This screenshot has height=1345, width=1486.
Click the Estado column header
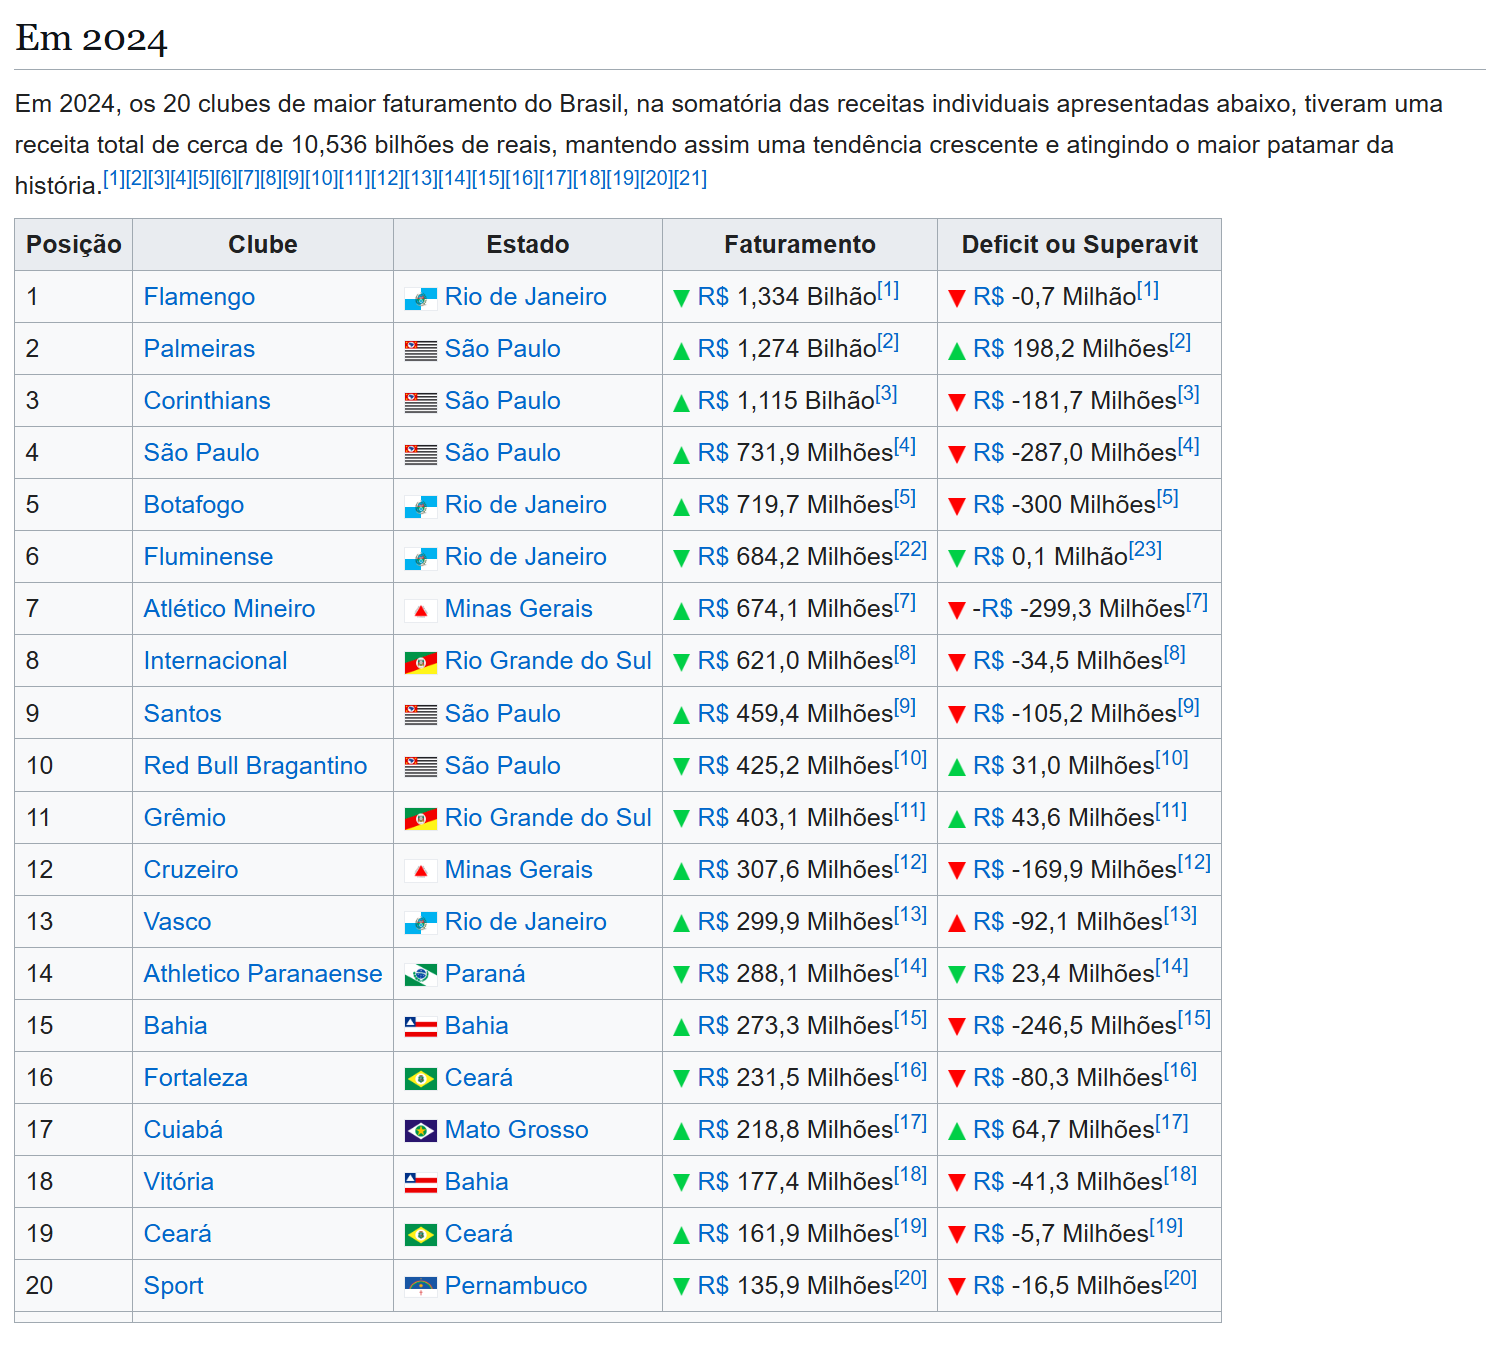(528, 245)
